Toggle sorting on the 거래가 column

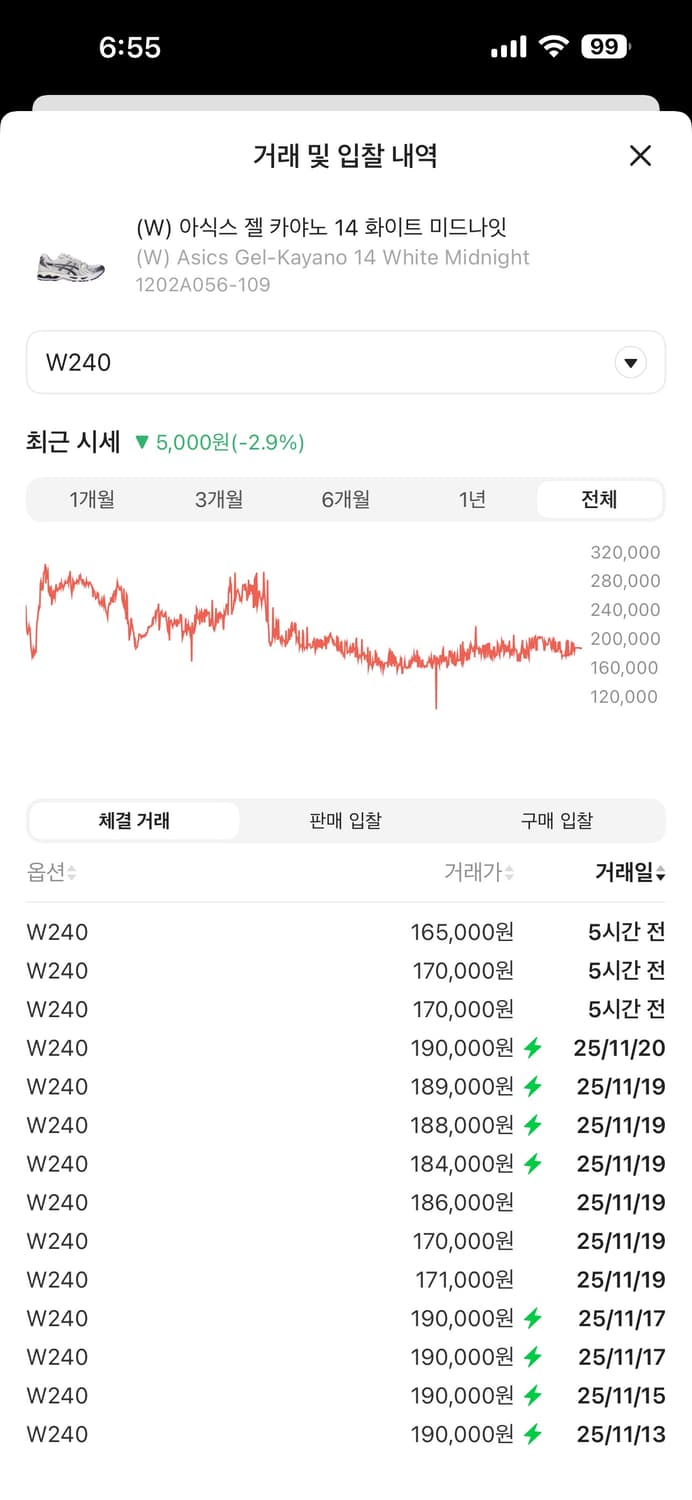click(480, 872)
